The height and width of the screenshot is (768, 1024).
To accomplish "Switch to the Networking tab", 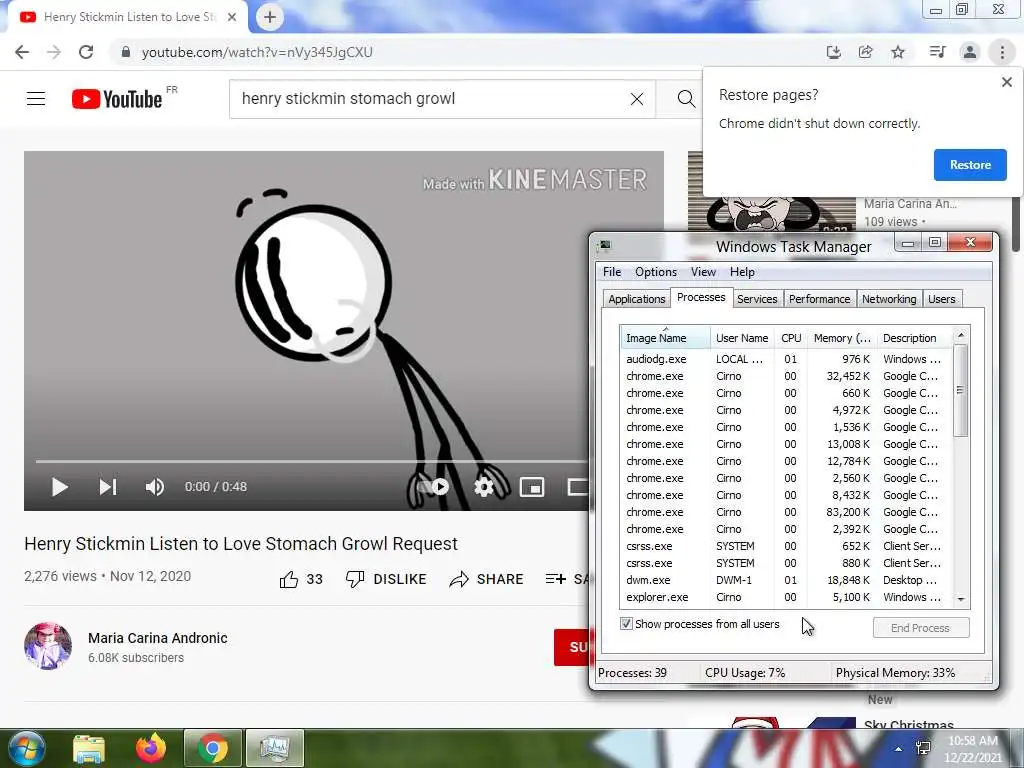I will coord(889,299).
